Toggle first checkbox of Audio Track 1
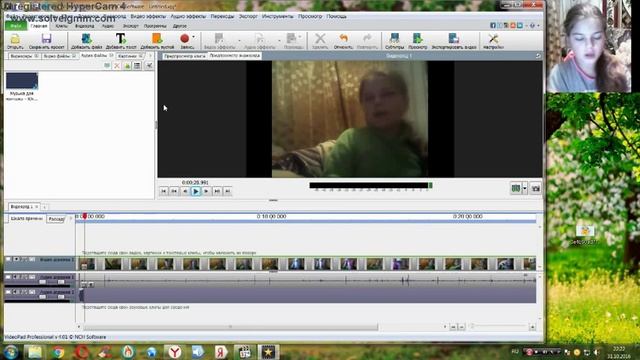This screenshot has height=360, width=640. click(8, 277)
